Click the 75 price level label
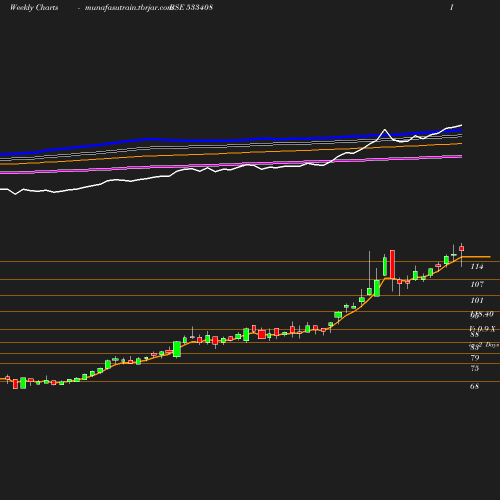 475,368
